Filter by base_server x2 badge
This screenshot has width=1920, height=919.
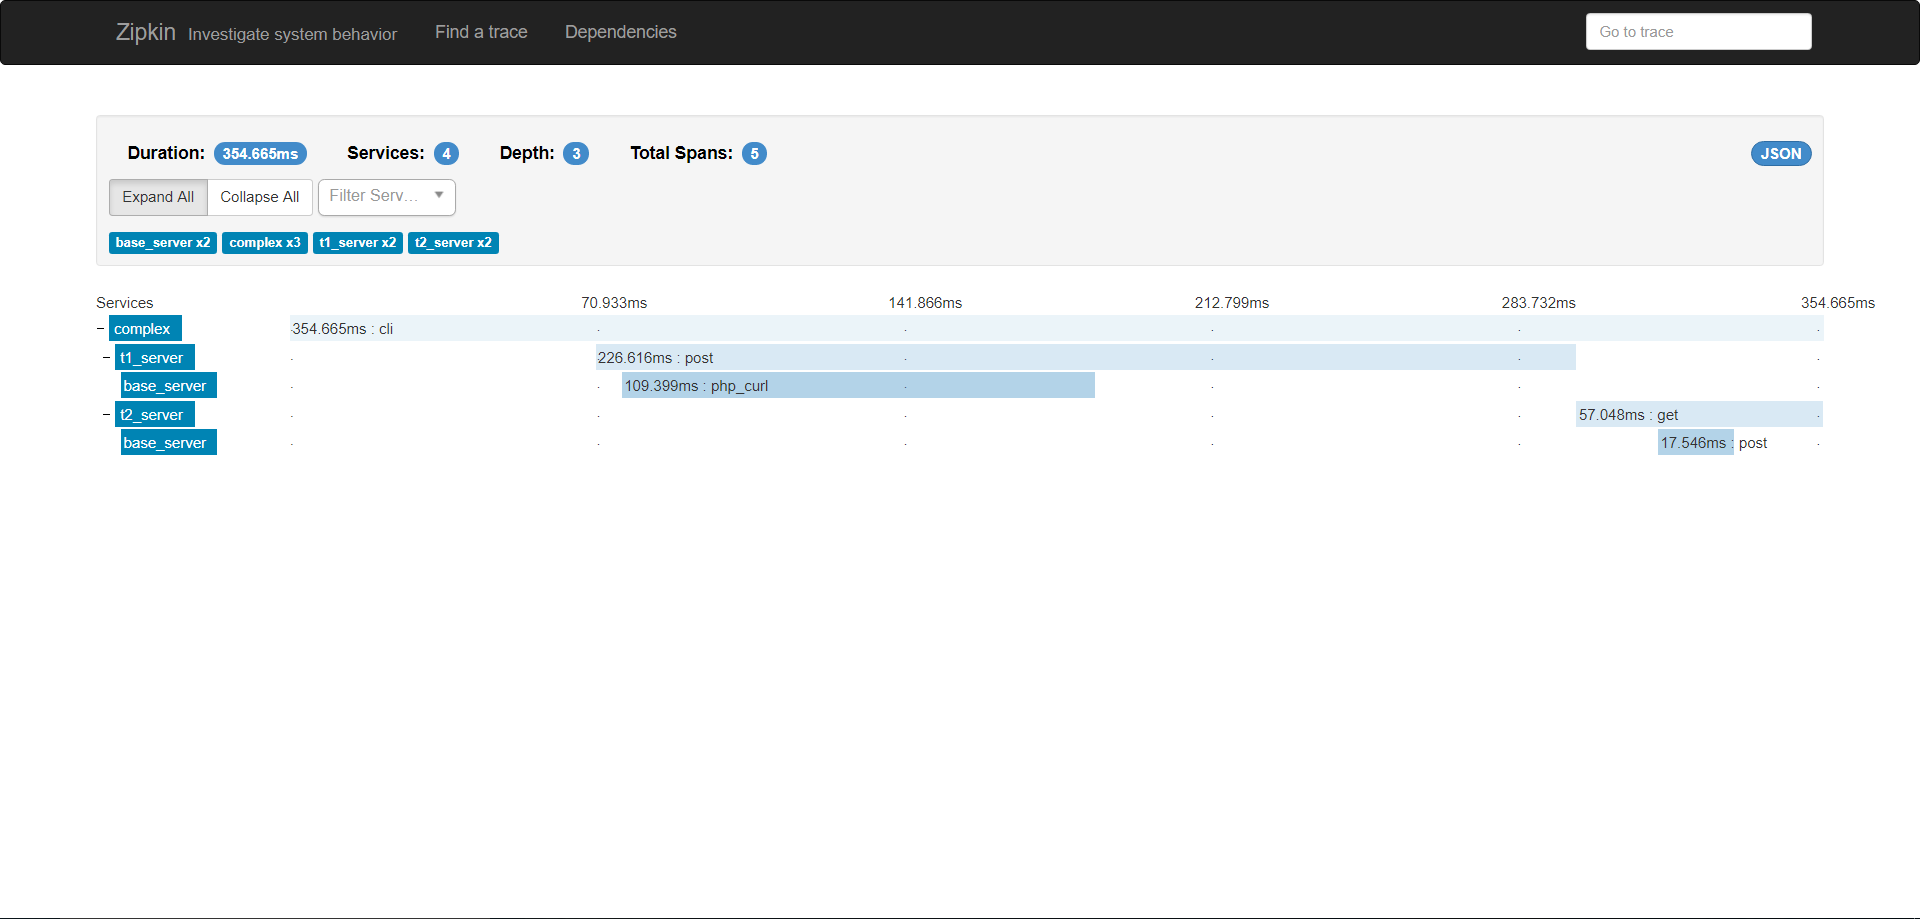pyautogui.click(x=163, y=243)
